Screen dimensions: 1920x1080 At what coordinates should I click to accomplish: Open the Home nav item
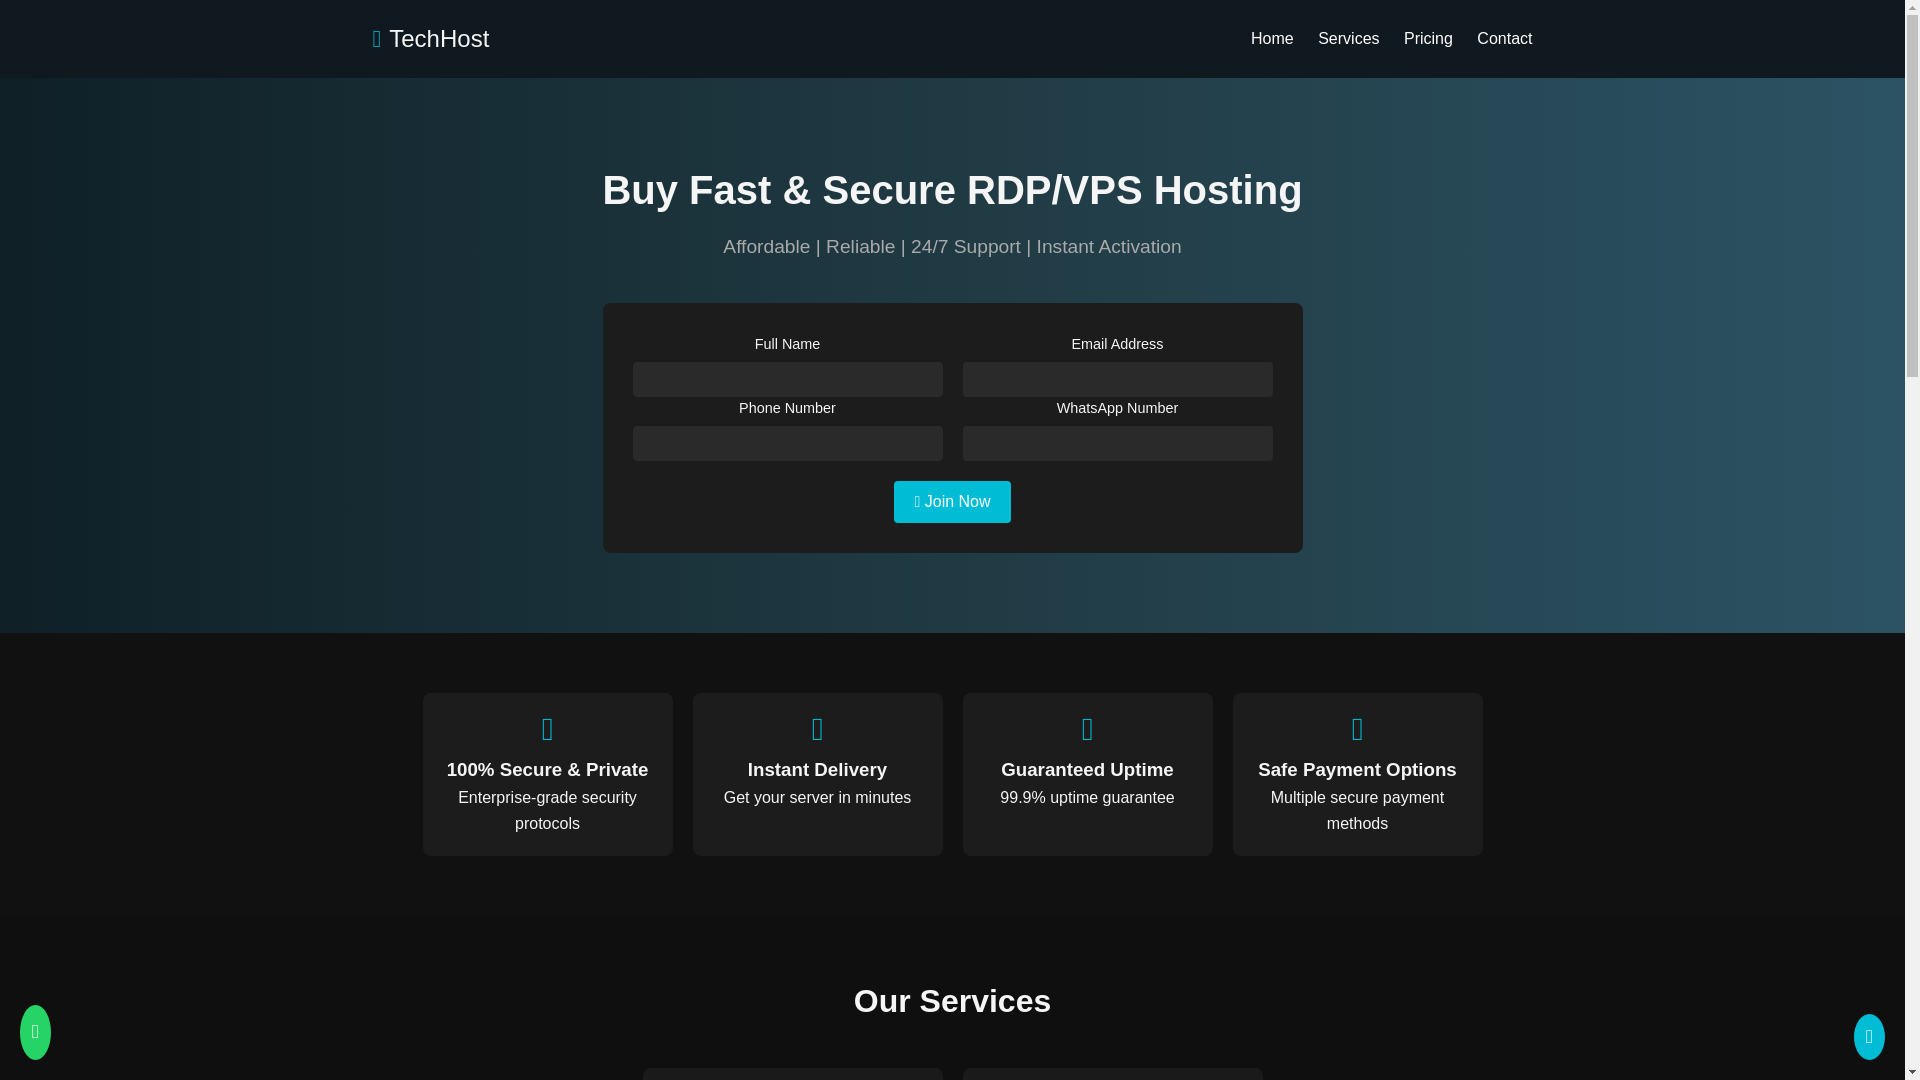pyautogui.click(x=1272, y=39)
